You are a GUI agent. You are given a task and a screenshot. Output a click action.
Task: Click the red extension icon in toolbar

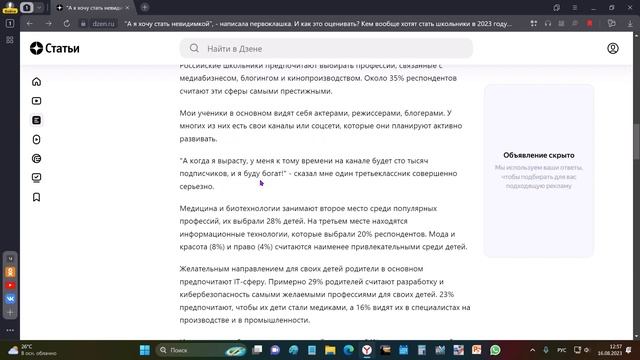coord(589,24)
